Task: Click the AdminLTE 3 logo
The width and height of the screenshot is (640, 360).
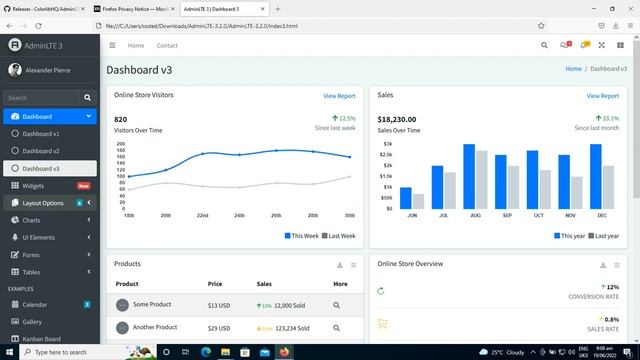Action: pyautogui.click(x=15, y=45)
